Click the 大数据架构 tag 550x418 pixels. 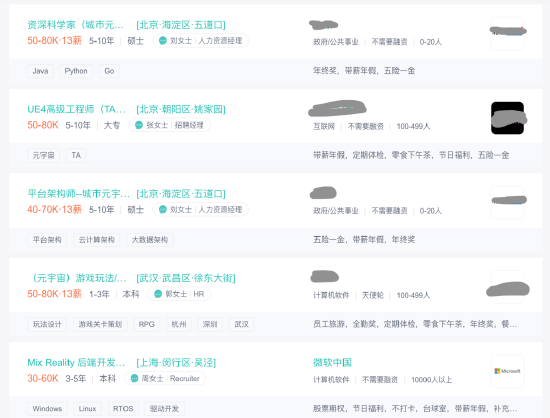point(149,240)
